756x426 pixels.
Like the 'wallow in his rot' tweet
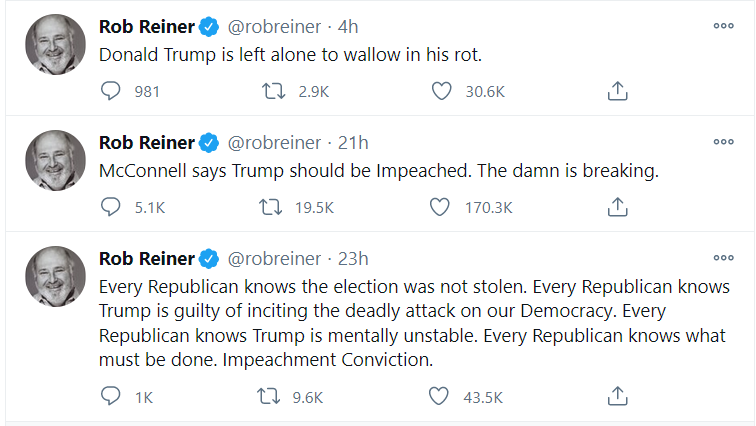pyautogui.click(x=440, y=91)
